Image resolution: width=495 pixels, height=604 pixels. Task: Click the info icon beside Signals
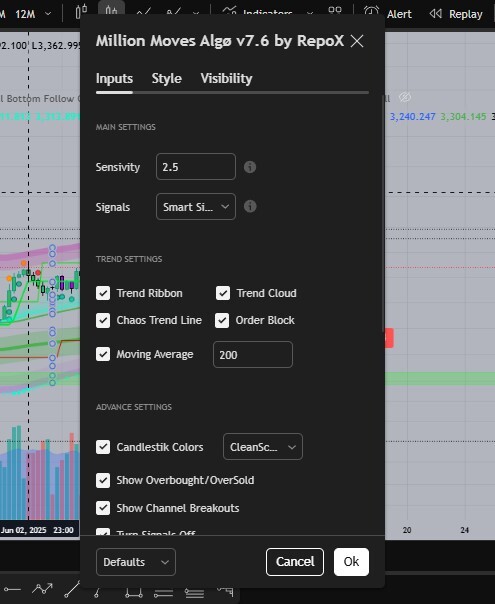tap(250, 206)
